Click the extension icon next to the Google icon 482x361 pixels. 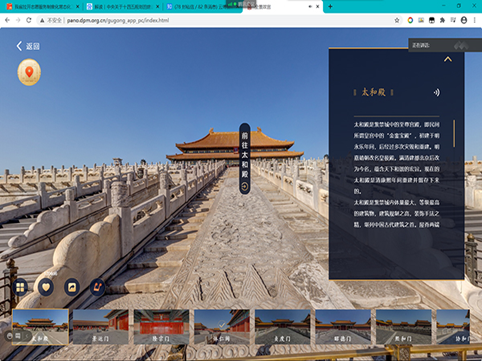(421, 20)
